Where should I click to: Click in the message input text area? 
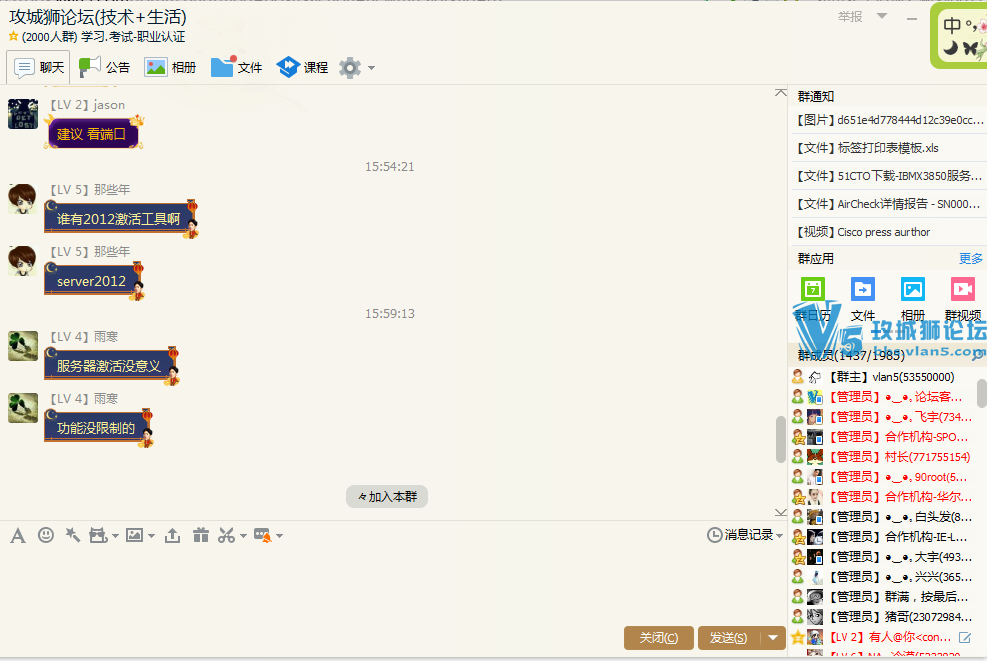click(390, 585)
